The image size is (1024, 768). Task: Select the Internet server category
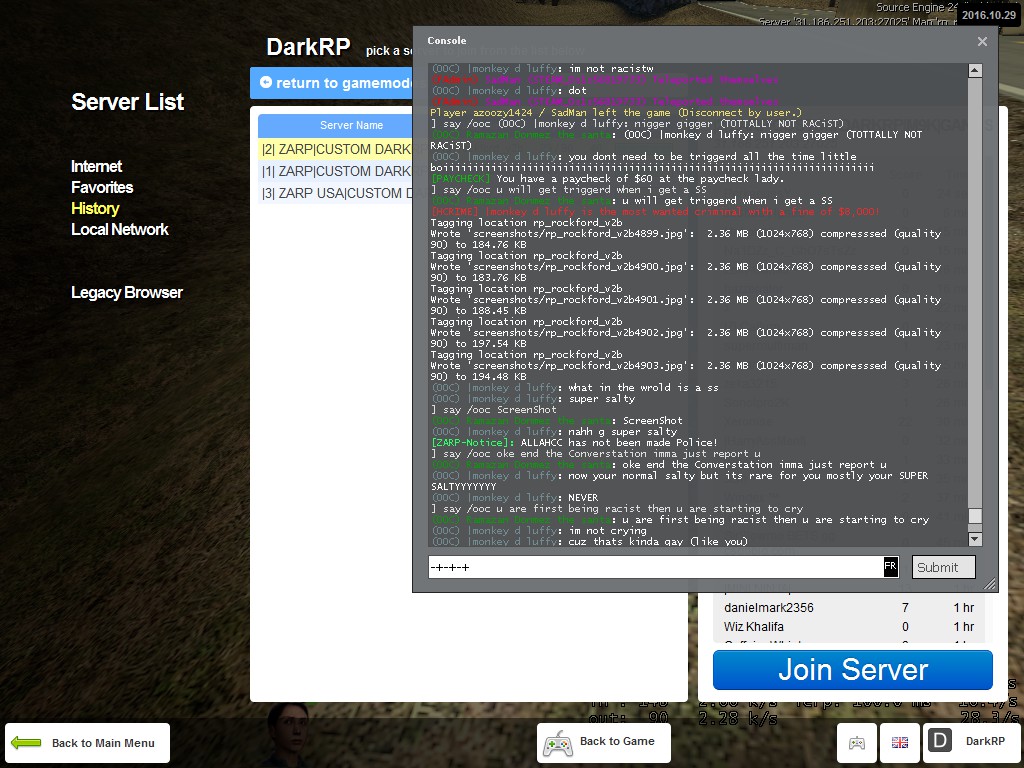97,167
